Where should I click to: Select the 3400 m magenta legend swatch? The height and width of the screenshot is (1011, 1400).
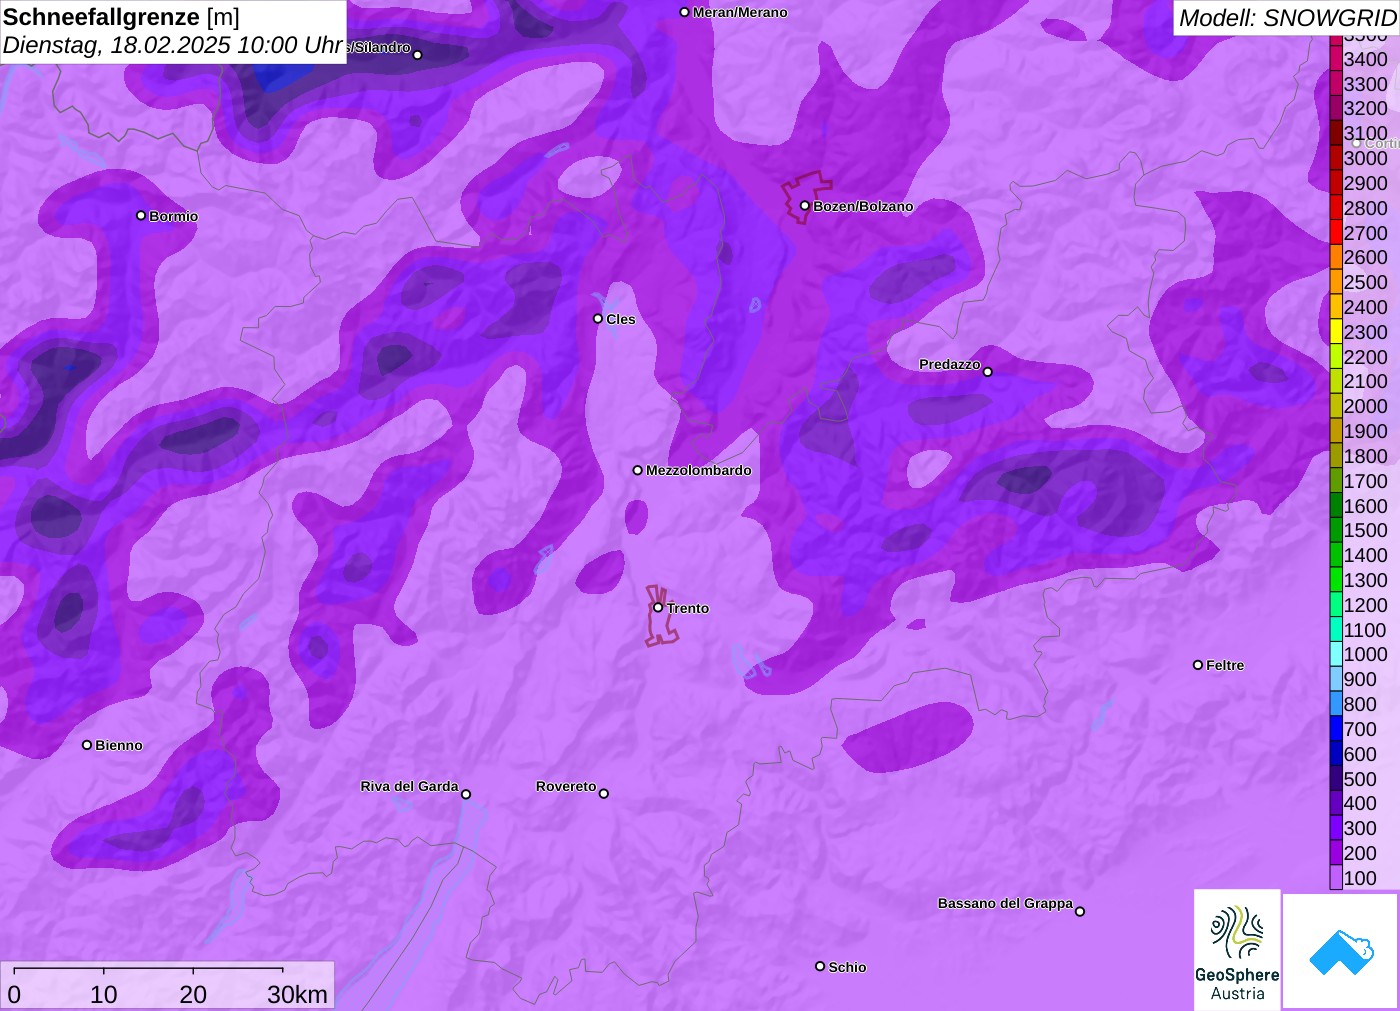[x=1336, y=59]
